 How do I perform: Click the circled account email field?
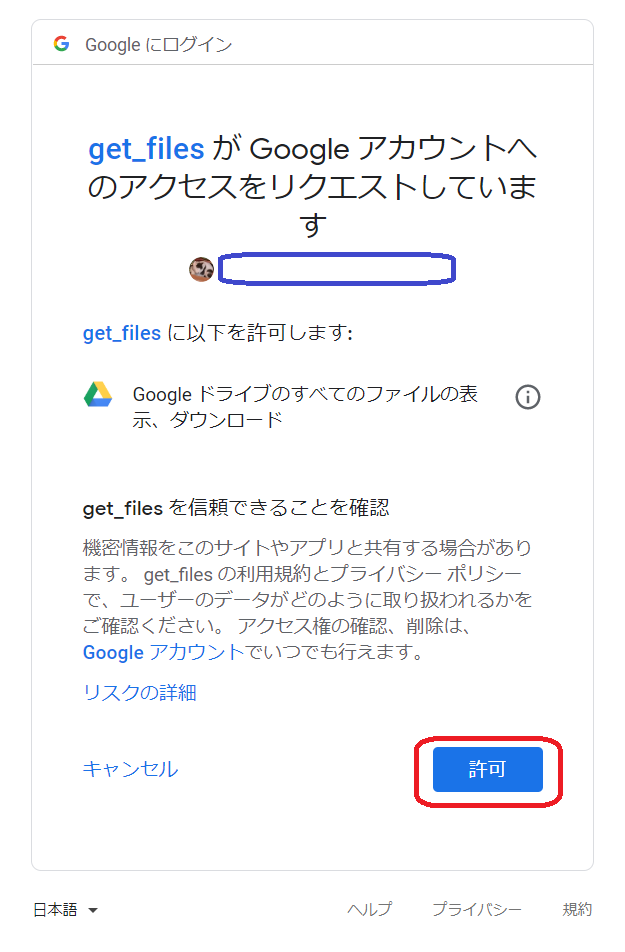(x=336, y=268)
